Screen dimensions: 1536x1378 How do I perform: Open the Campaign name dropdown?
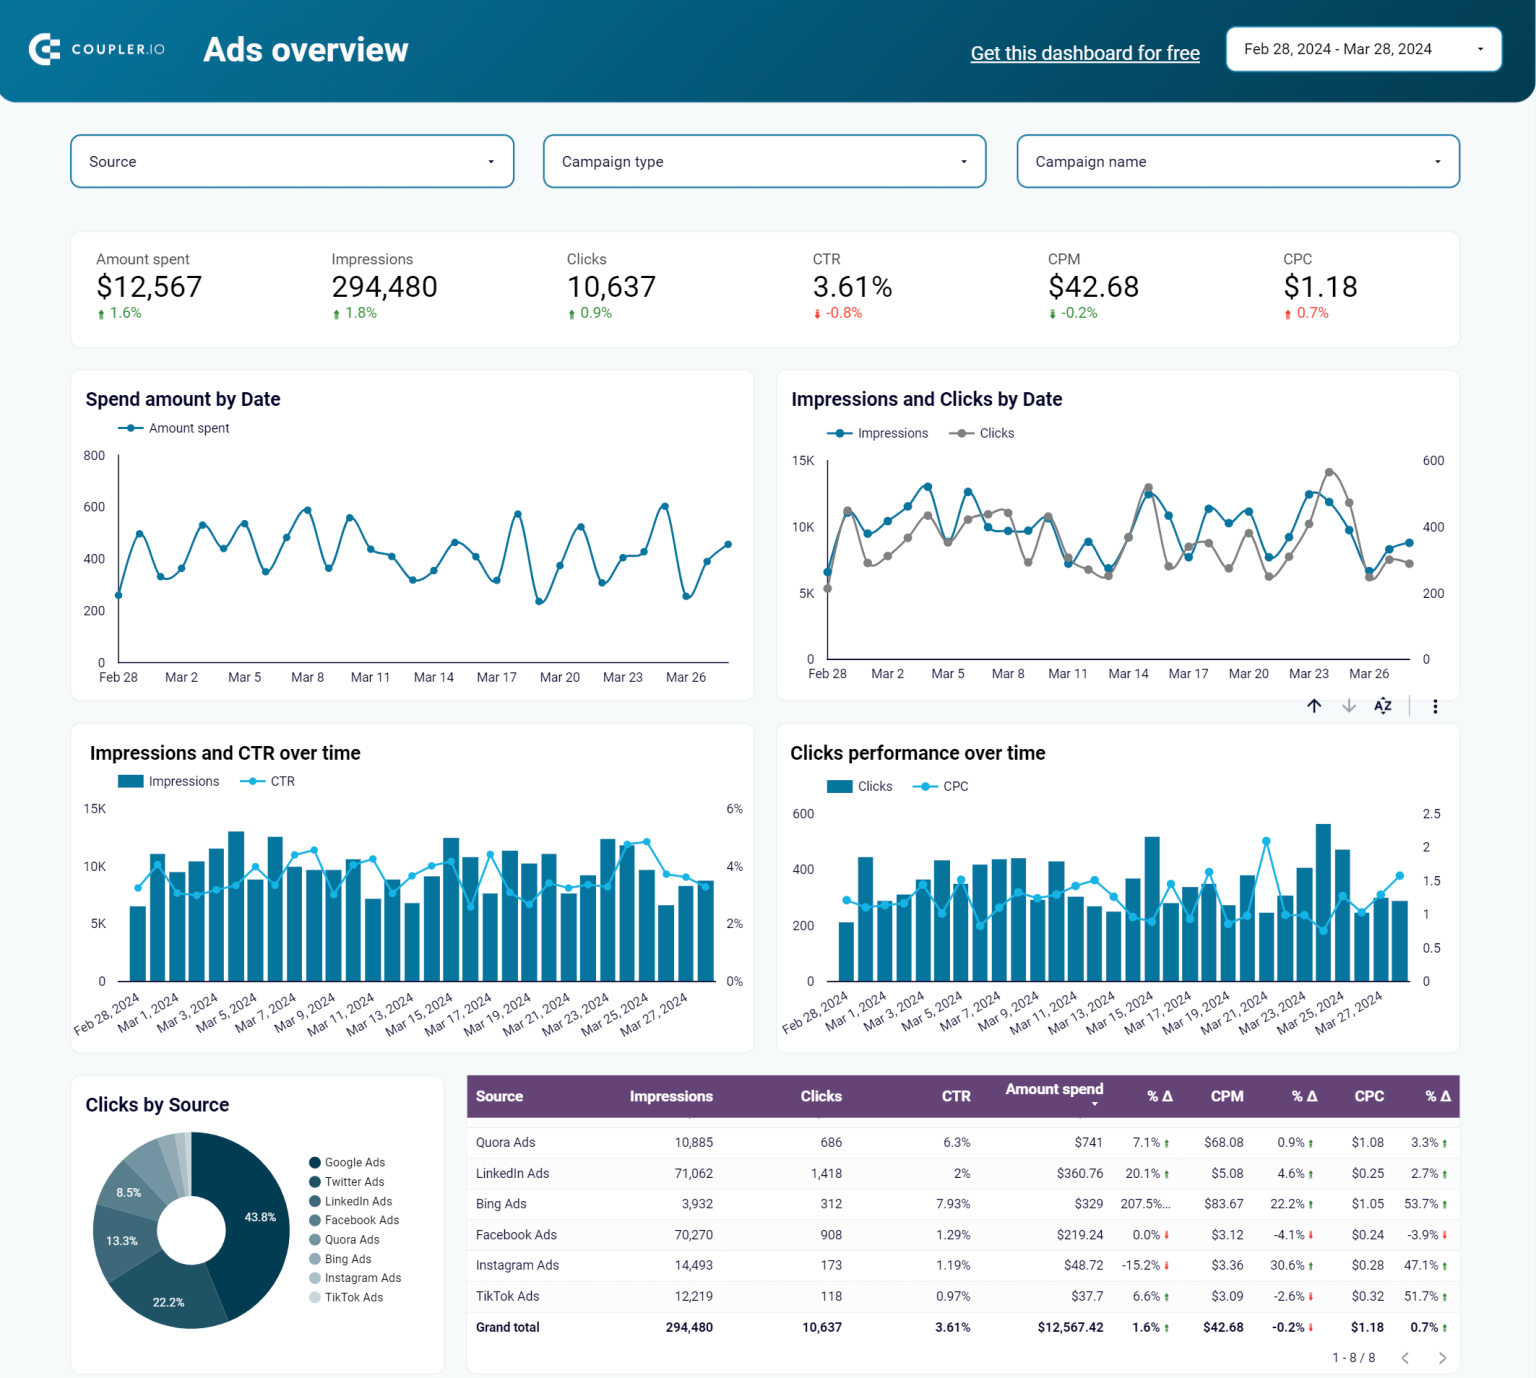(1238, 161)
